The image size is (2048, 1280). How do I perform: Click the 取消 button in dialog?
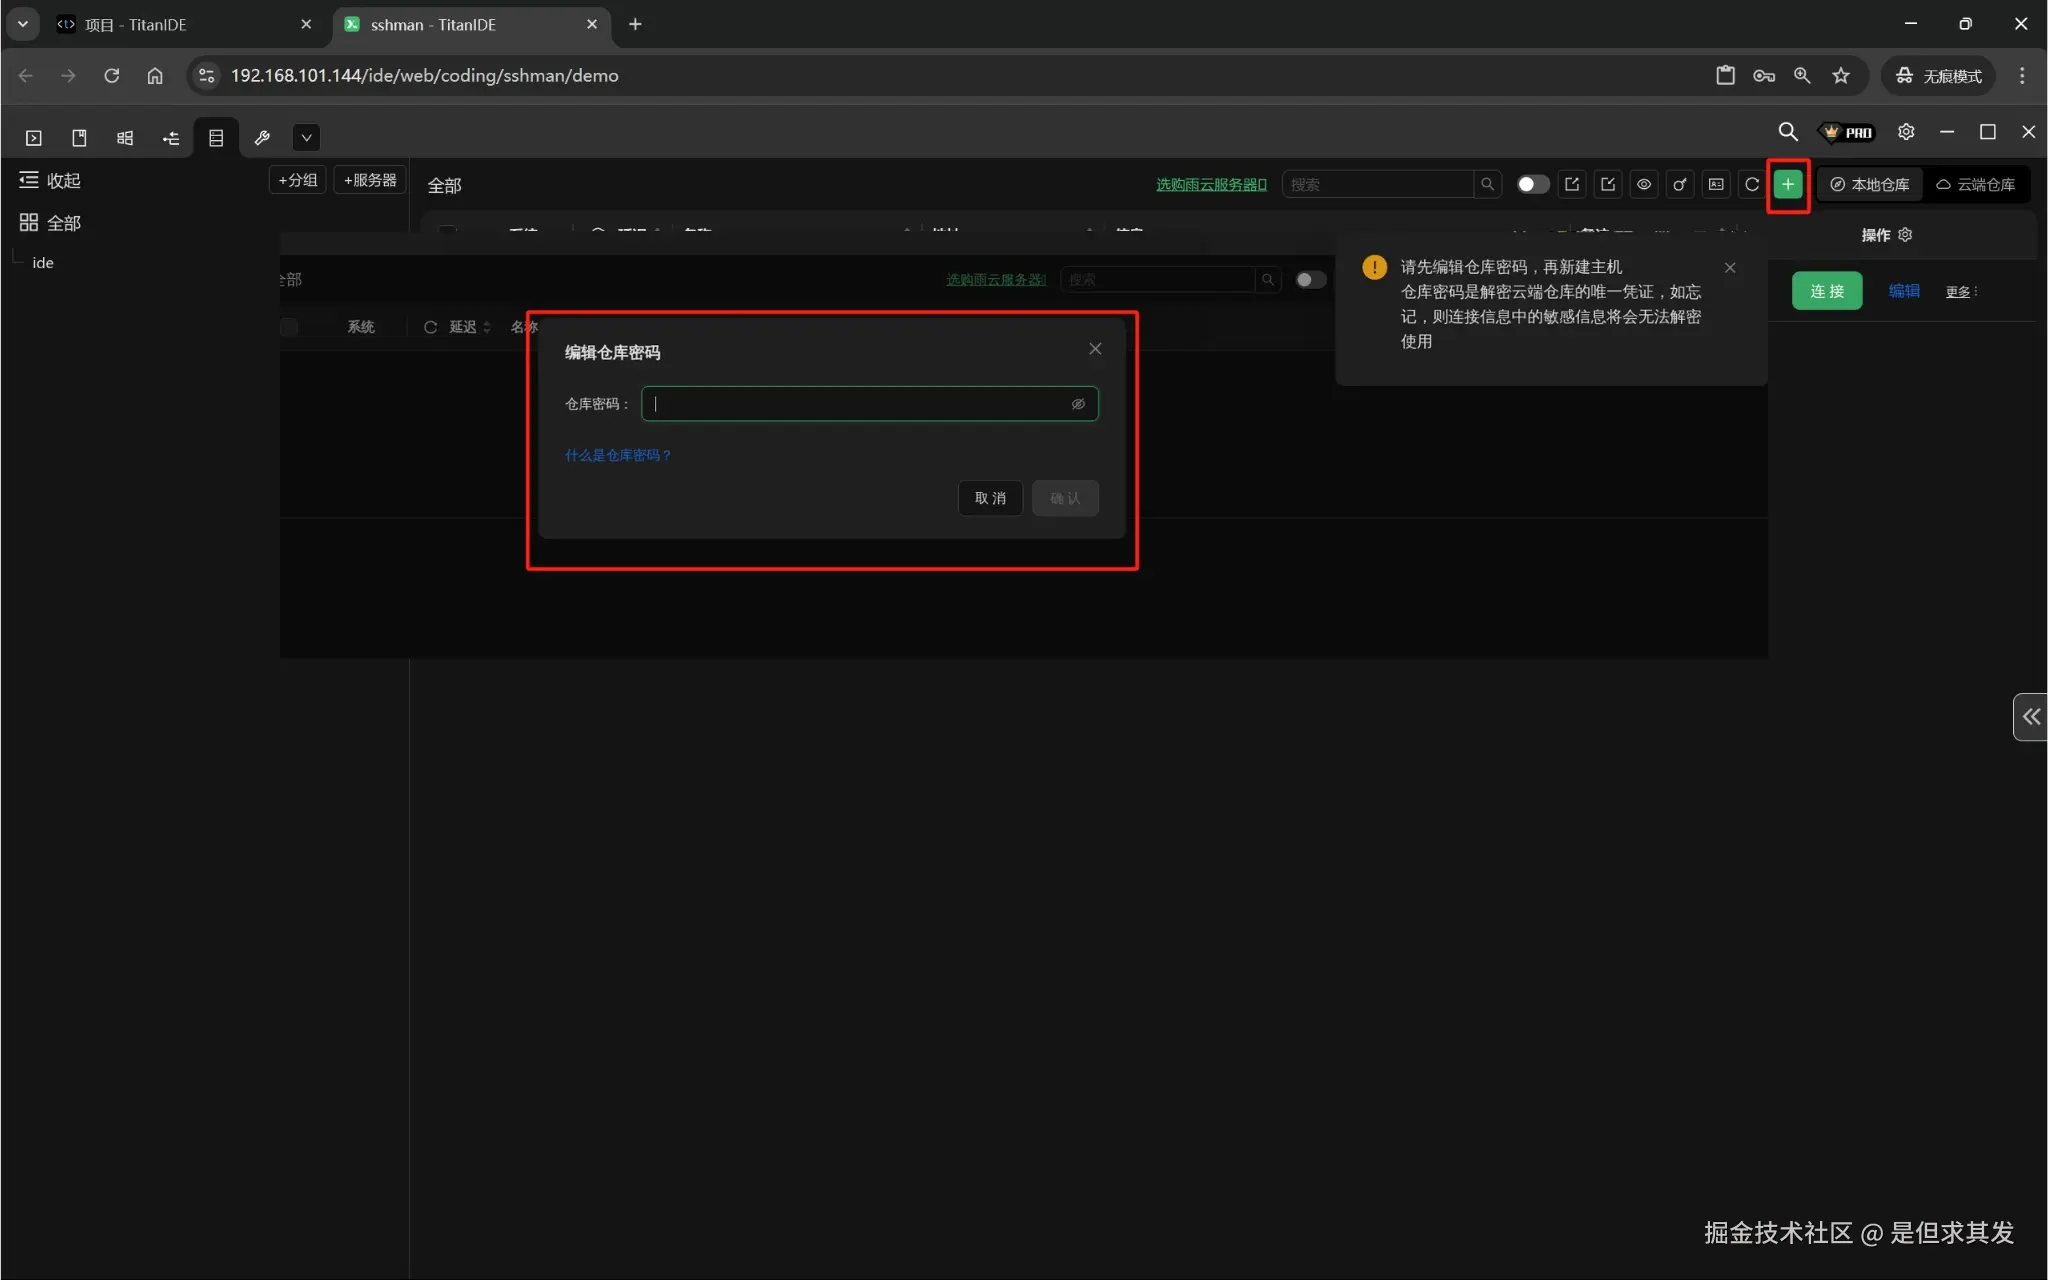pyautogui.click(x=990, y=498)
